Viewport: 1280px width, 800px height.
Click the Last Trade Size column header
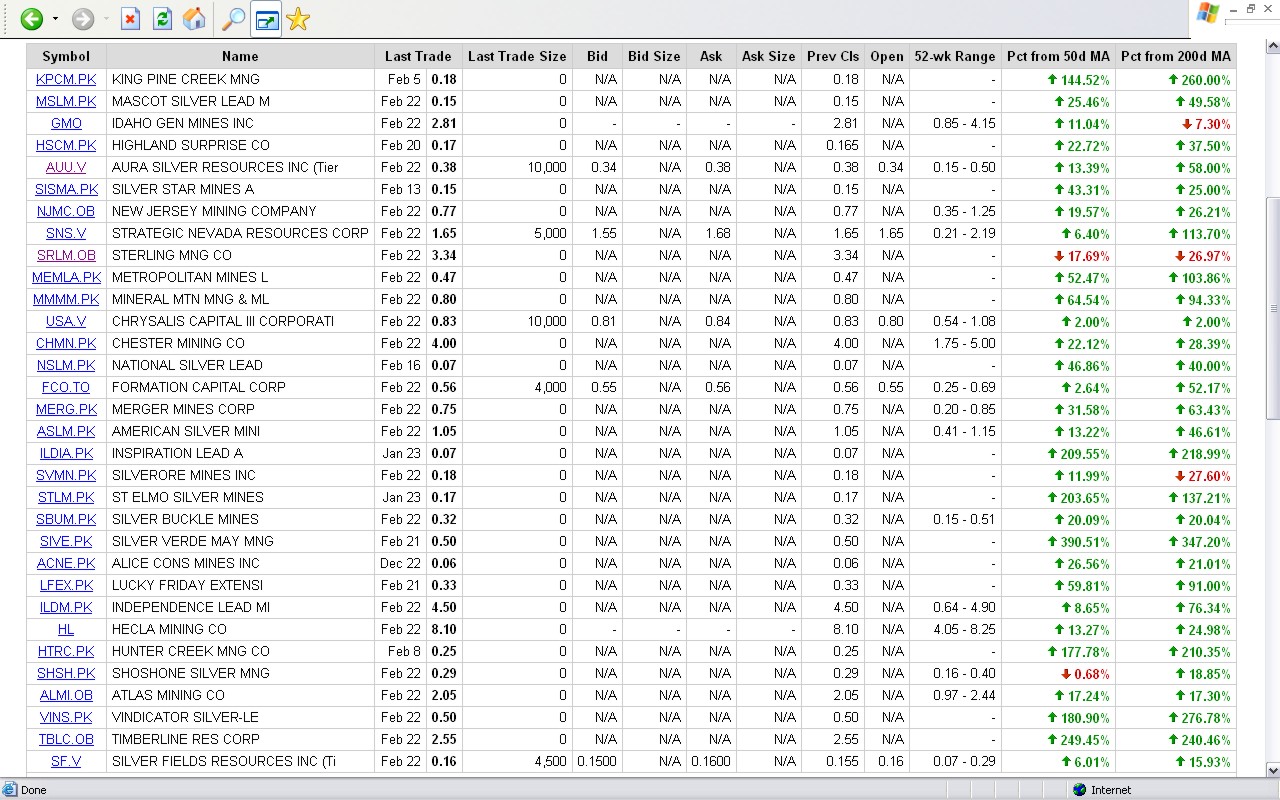pos(517,57)
